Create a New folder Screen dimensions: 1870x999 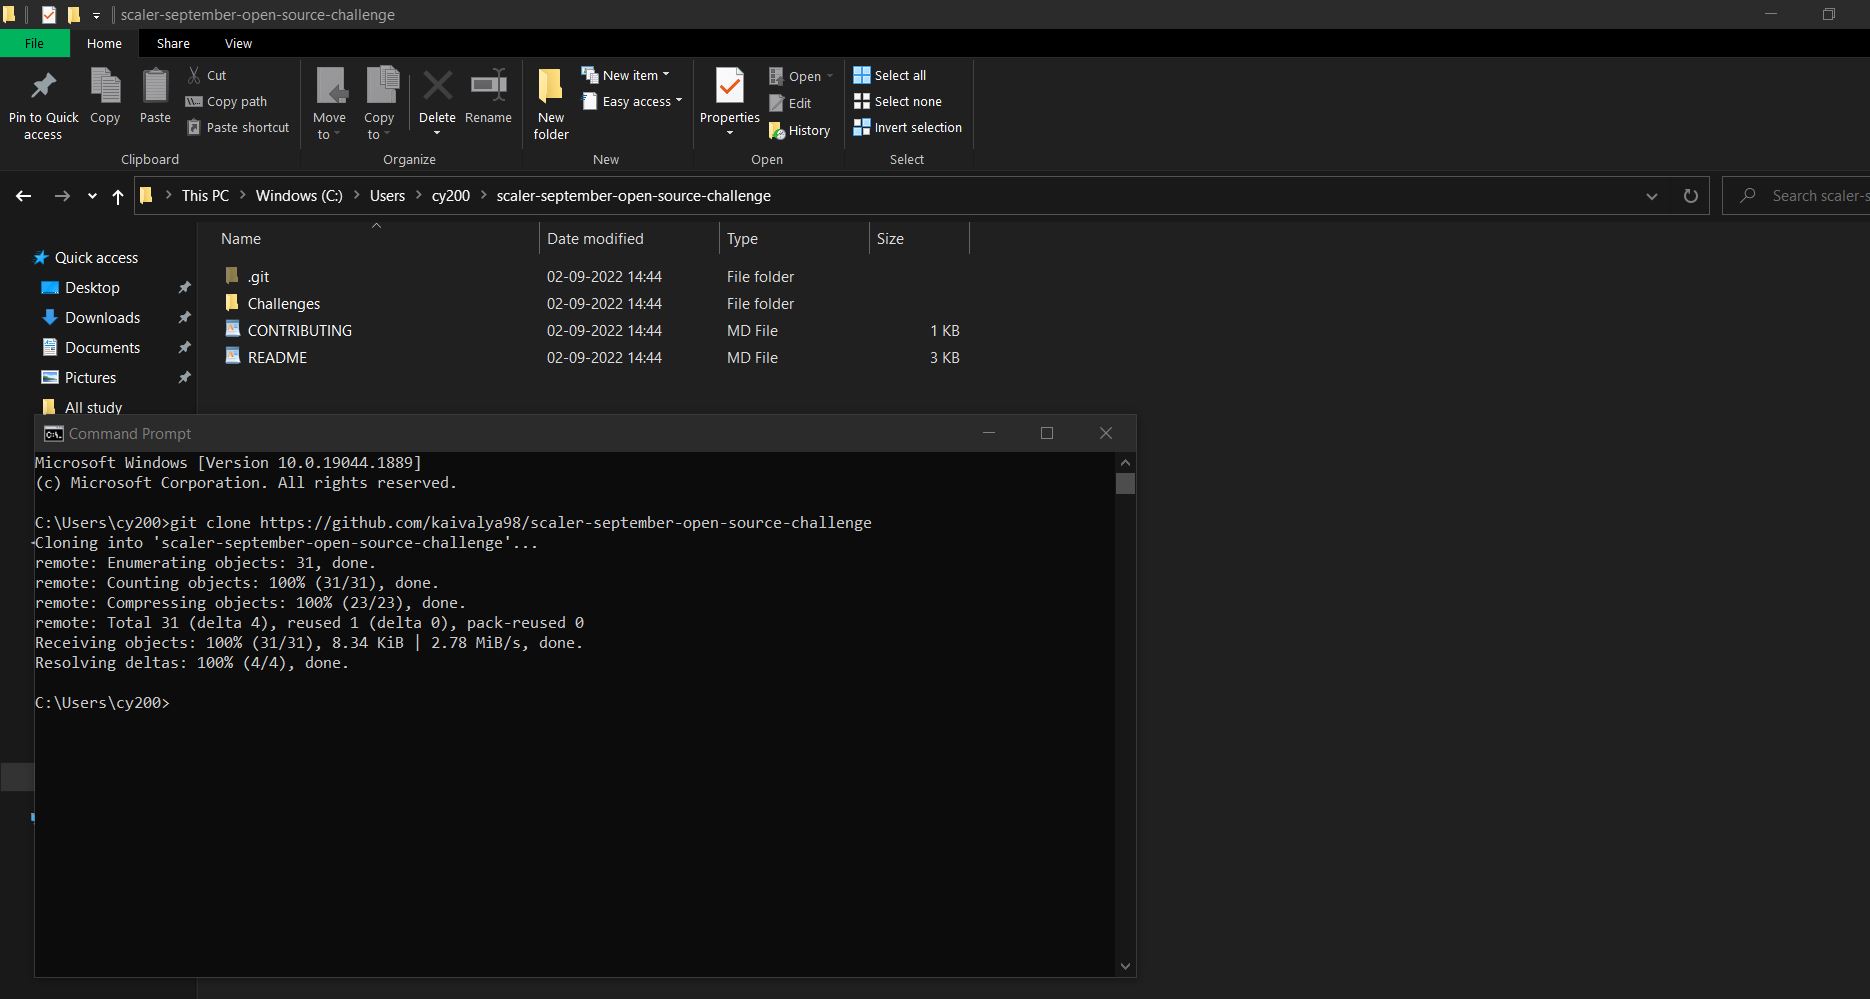[551, 104]
